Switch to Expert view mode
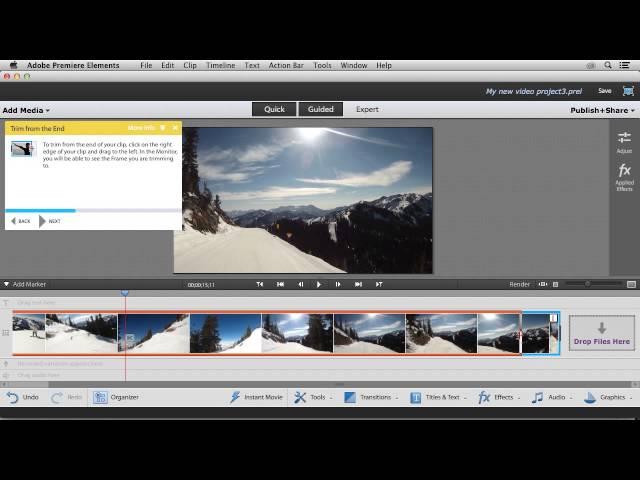This screenshot has width=640, height=480. (367, 109)
